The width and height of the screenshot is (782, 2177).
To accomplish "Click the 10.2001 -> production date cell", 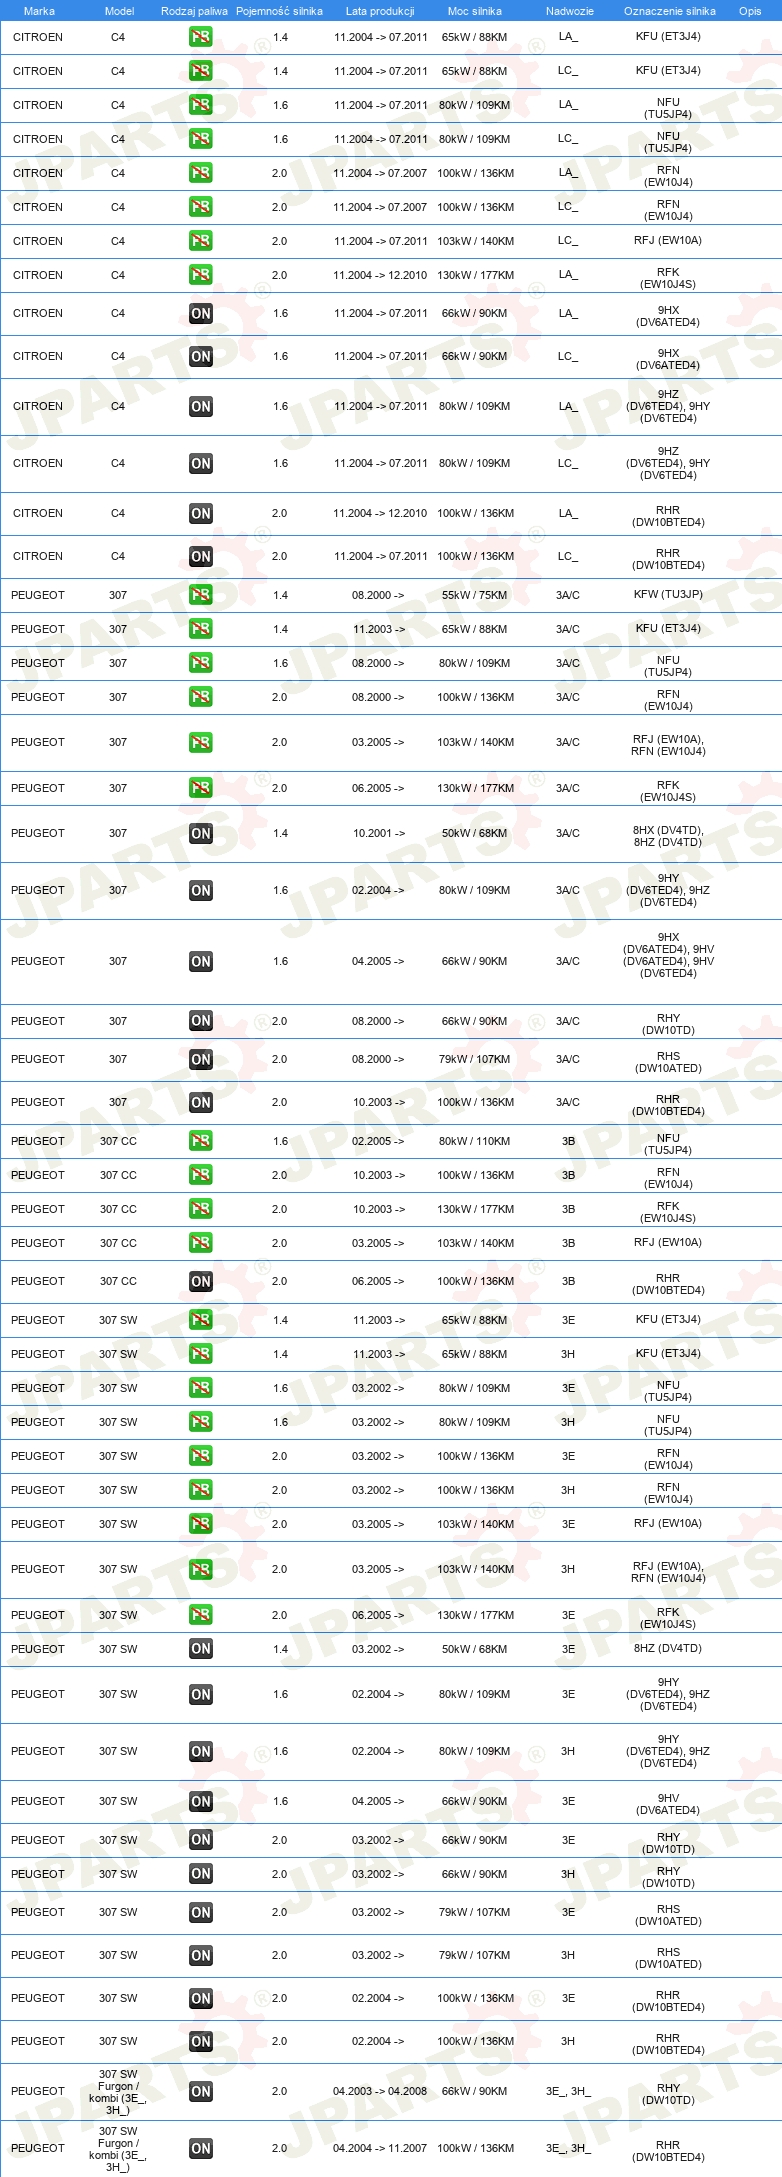I will 379,833.
